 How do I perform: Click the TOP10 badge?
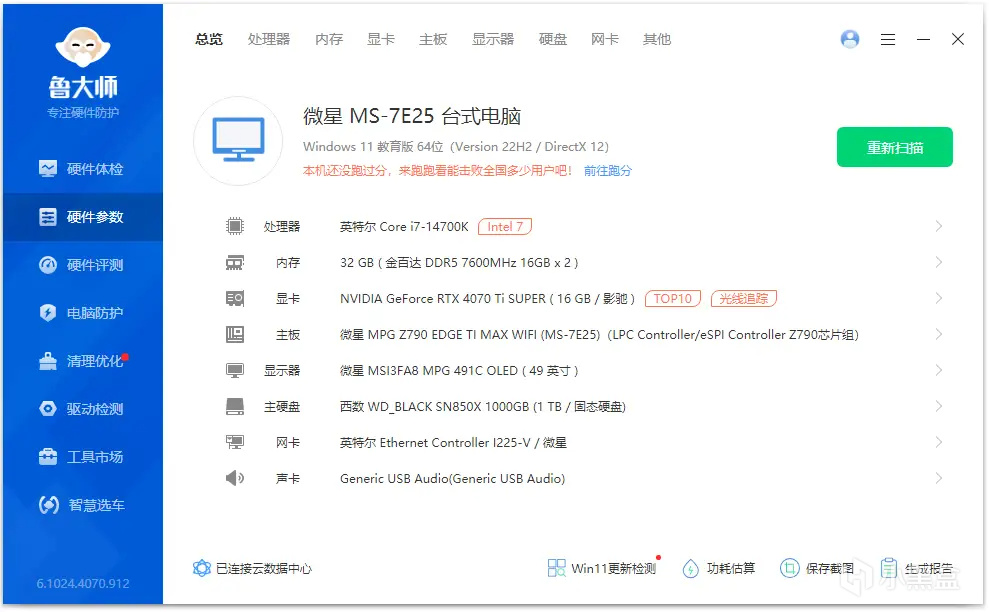click(x=672, y=298)
